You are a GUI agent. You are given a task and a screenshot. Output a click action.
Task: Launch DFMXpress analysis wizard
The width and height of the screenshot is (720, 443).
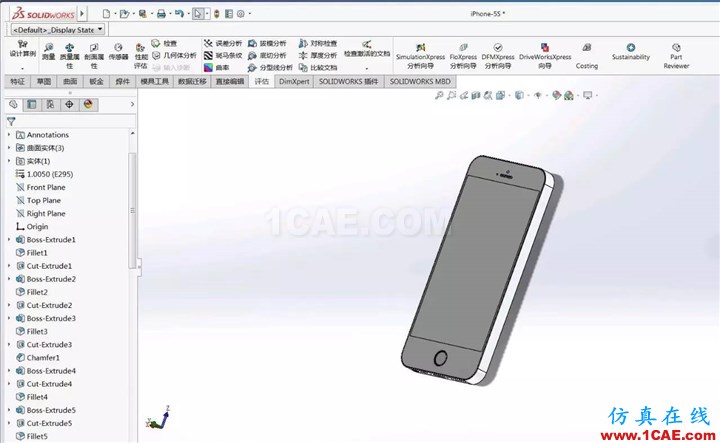498,56
